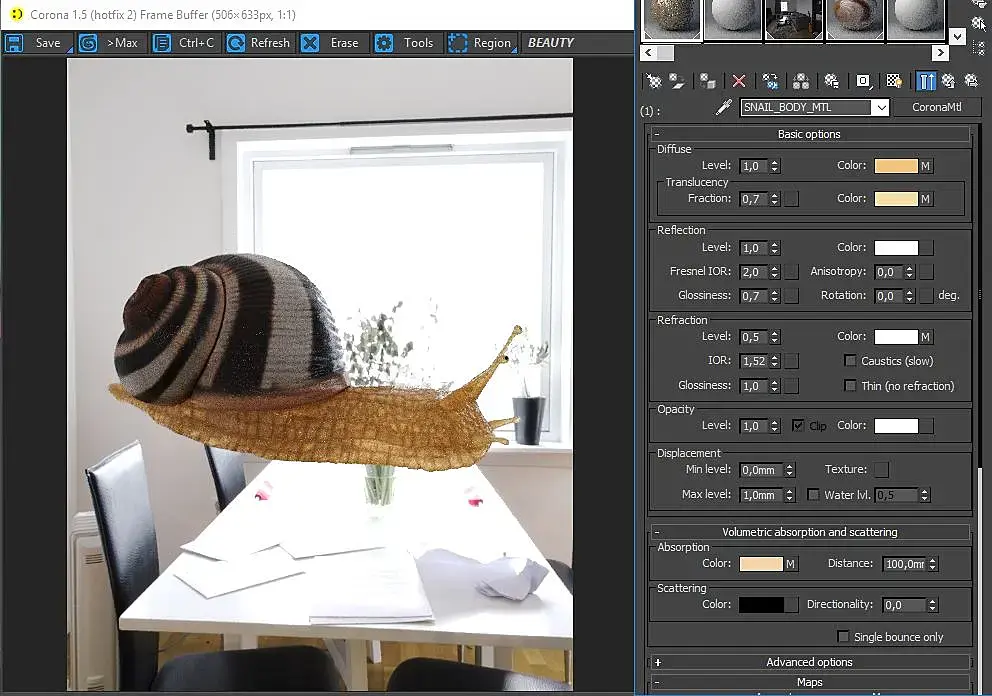992x696 pixels.
Task: Click the Erase icon to clear the render
Action: (310, 43)
